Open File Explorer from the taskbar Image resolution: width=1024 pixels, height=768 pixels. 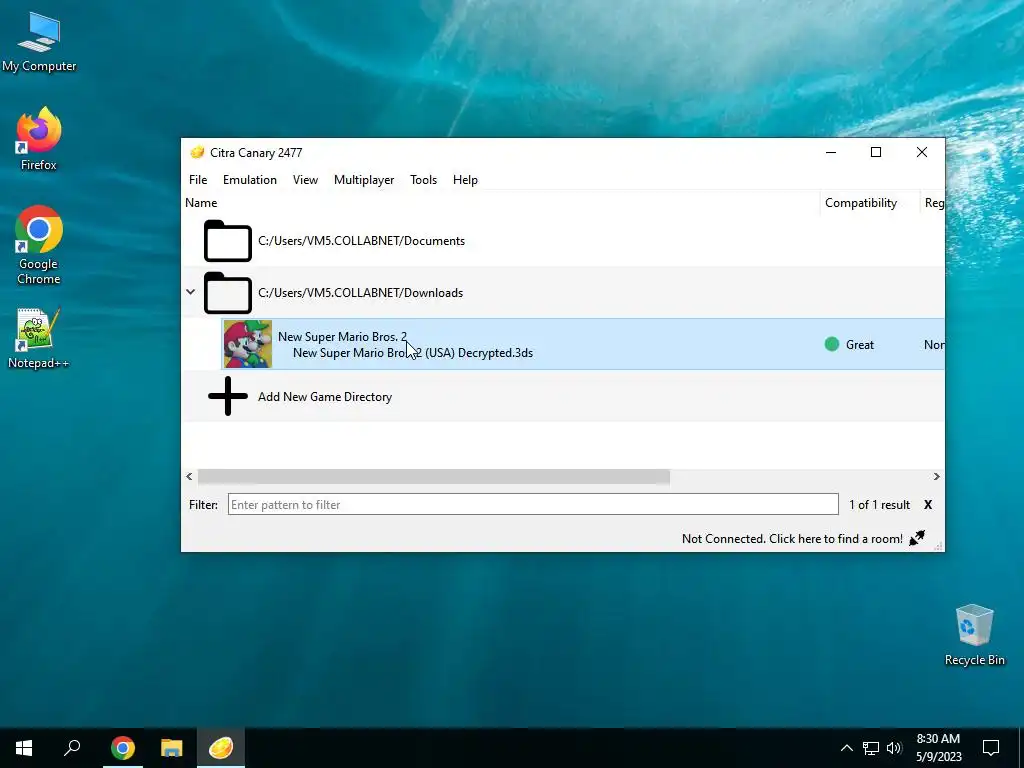[x=172, y=748]
